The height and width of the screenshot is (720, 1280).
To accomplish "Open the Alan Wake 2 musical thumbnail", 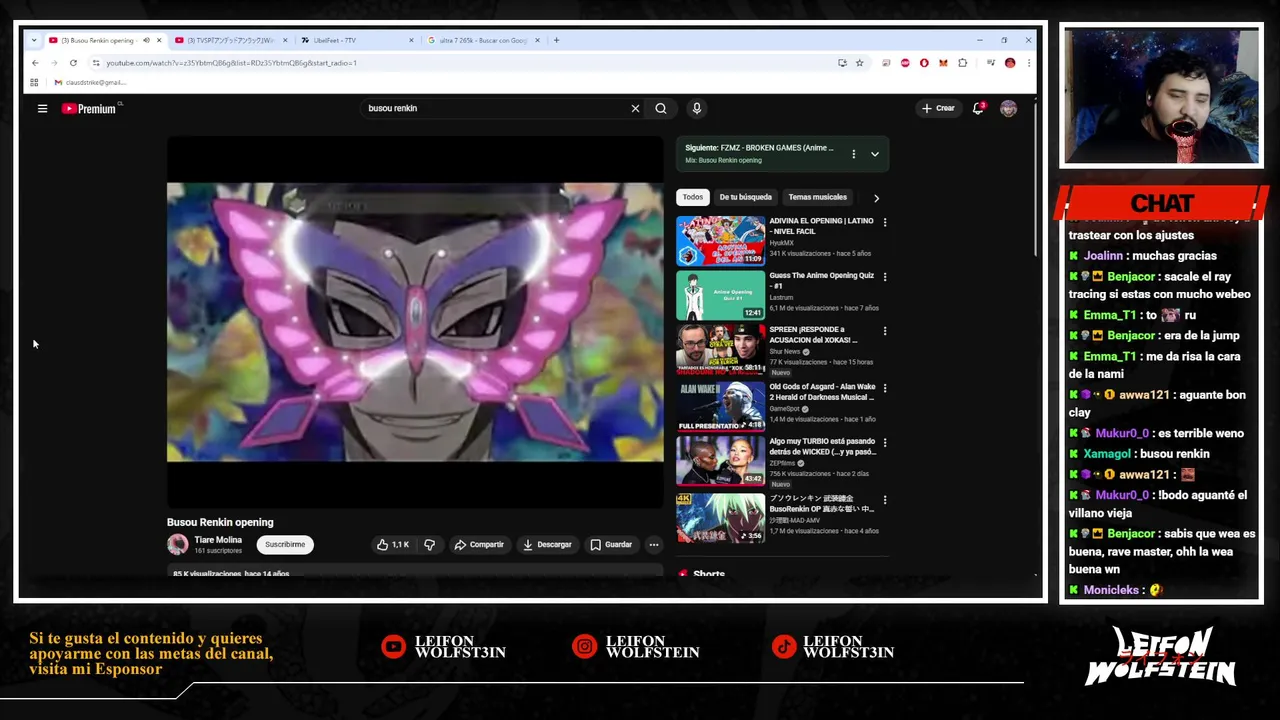I will coord(720,406).
